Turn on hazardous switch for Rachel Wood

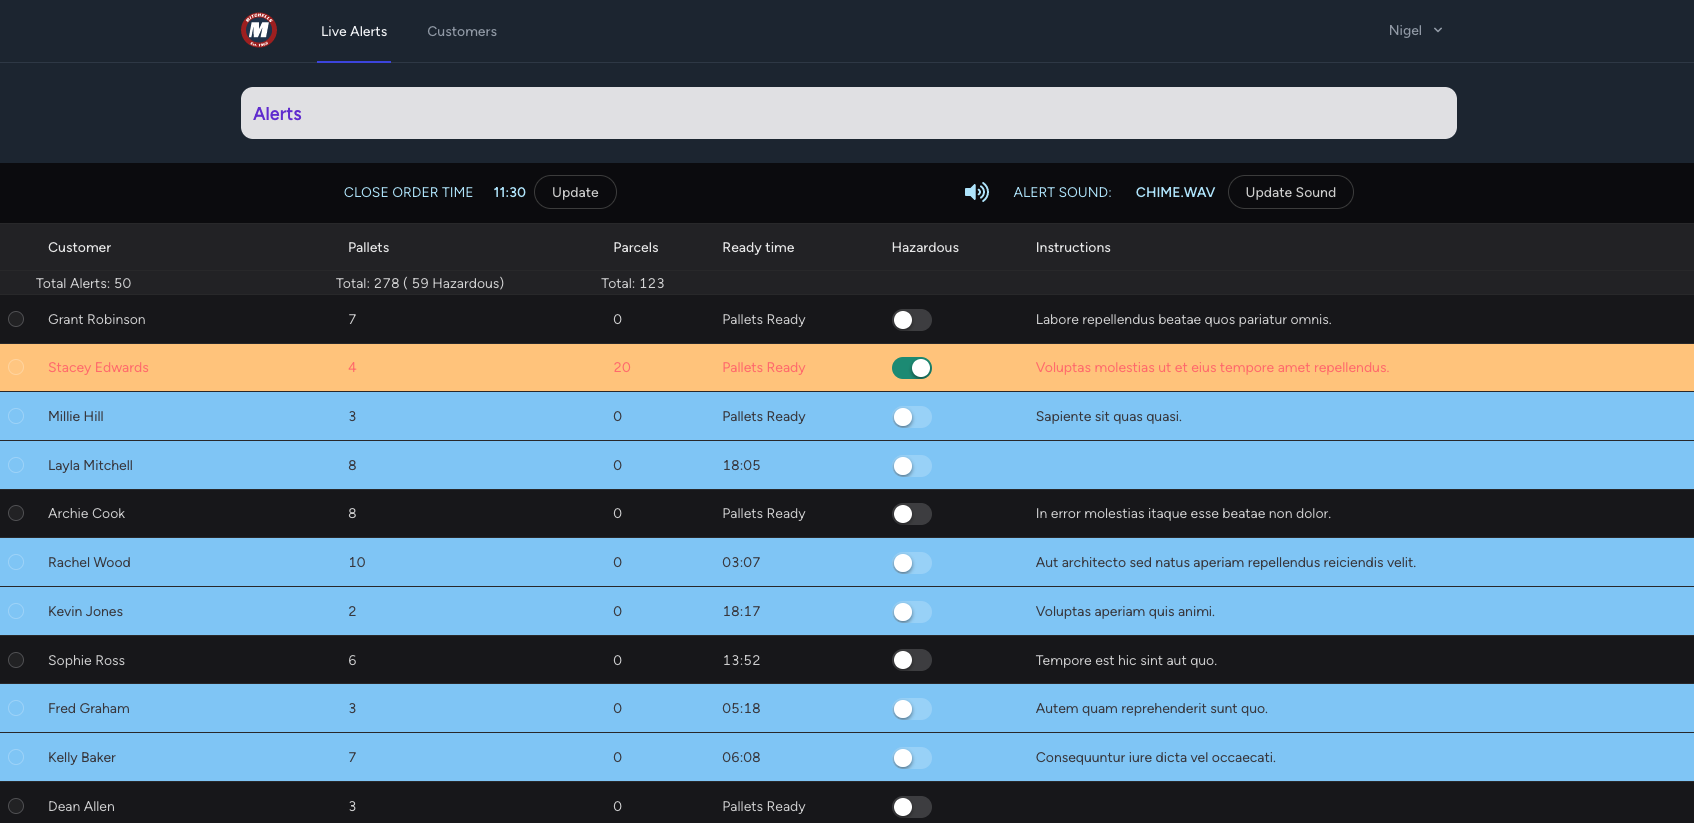coord(911,563)
